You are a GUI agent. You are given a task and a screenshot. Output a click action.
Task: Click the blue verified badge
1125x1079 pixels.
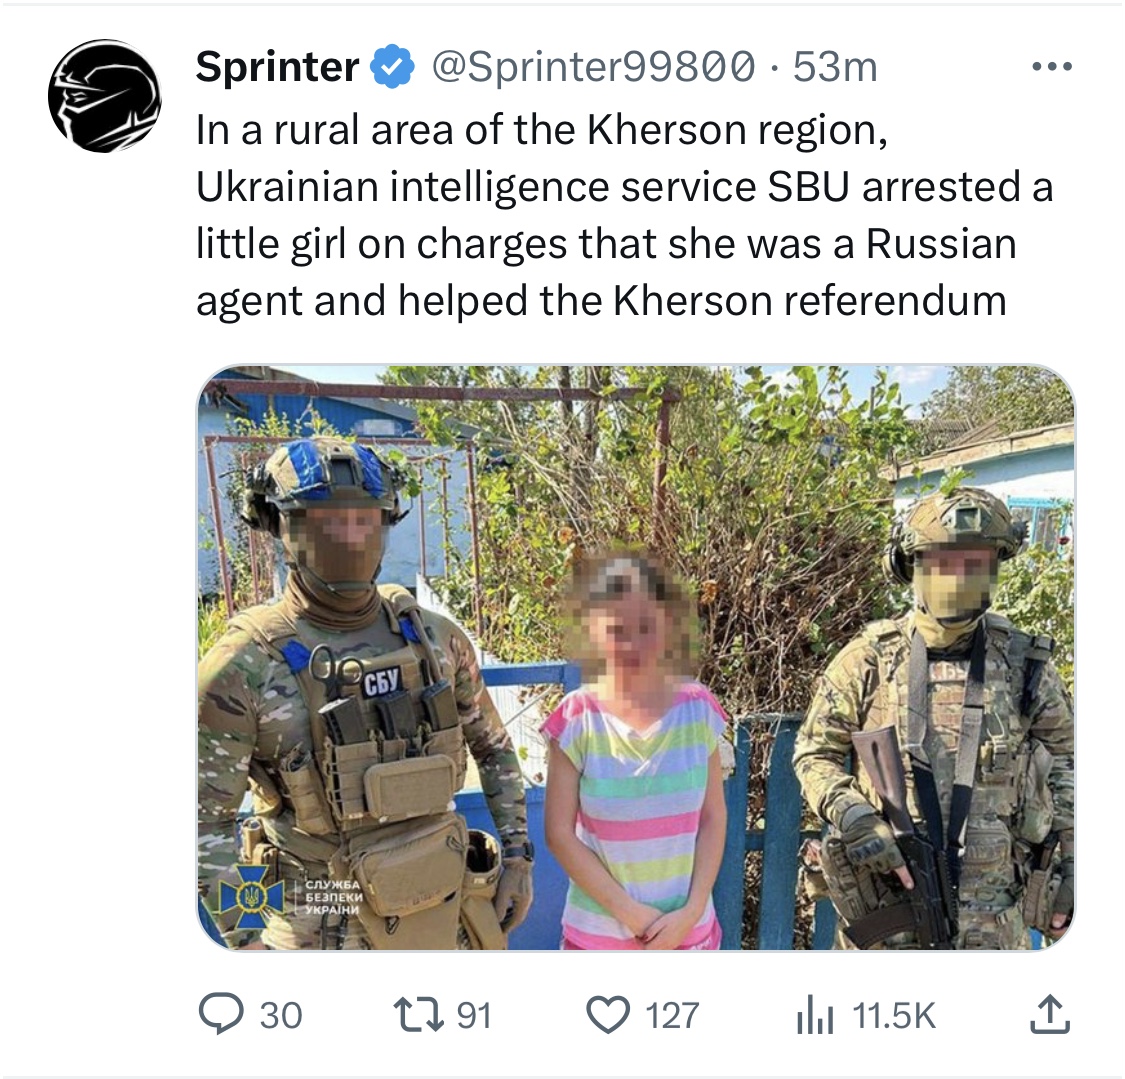394,68
